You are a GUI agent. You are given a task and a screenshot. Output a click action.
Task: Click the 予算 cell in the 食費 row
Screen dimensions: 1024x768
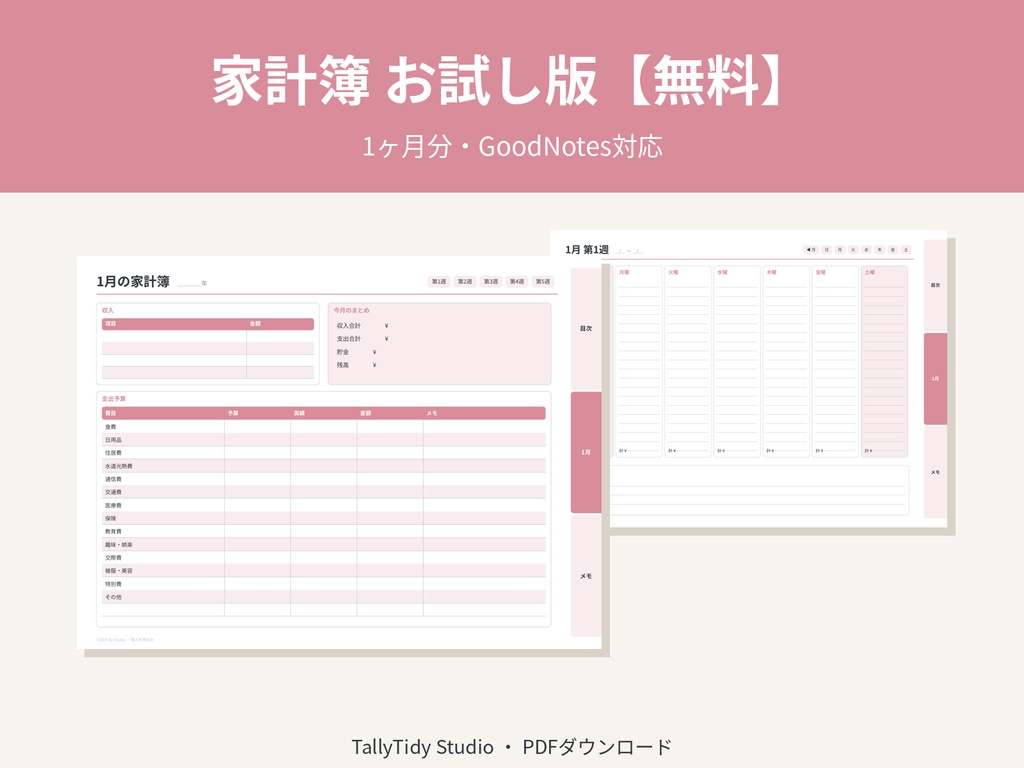[x=257, y=426]
